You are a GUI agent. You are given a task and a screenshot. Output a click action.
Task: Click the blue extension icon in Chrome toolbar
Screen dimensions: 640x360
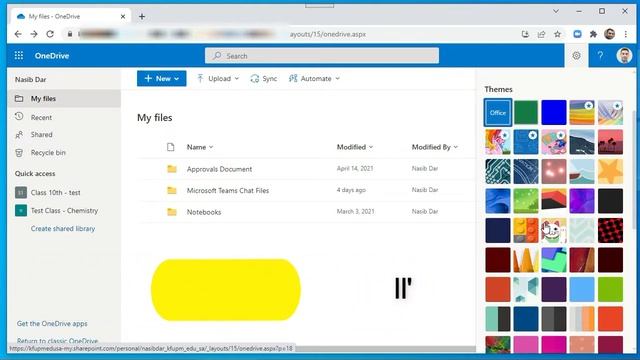(x=577, y=34)
